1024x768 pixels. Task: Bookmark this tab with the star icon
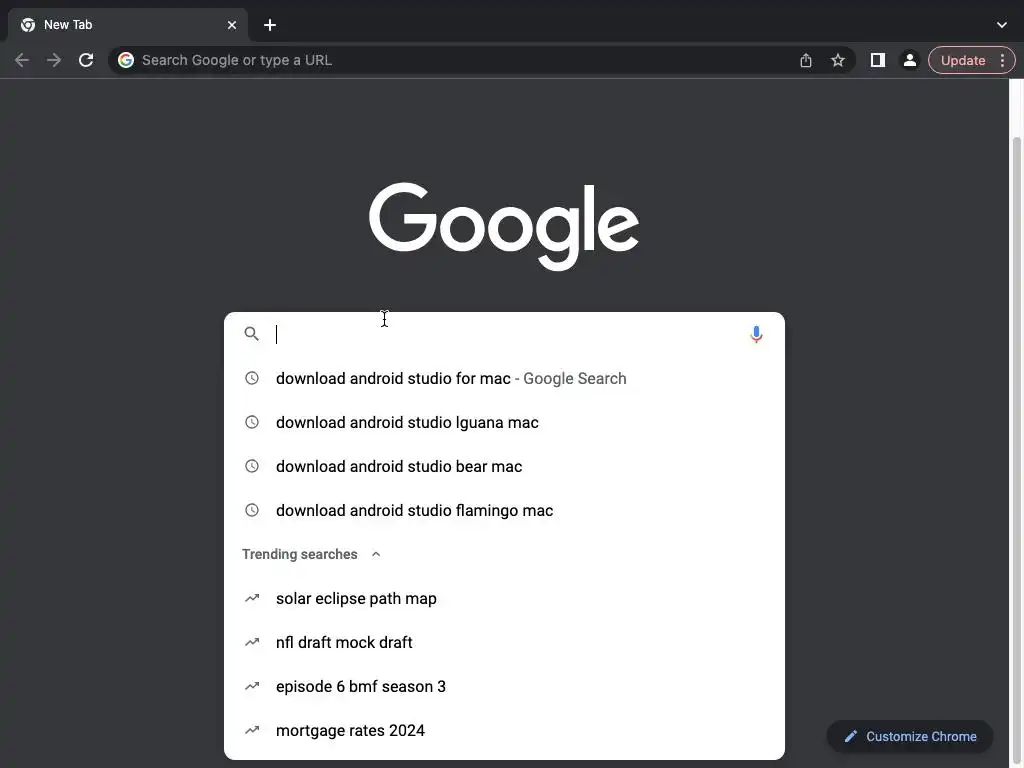838,60
